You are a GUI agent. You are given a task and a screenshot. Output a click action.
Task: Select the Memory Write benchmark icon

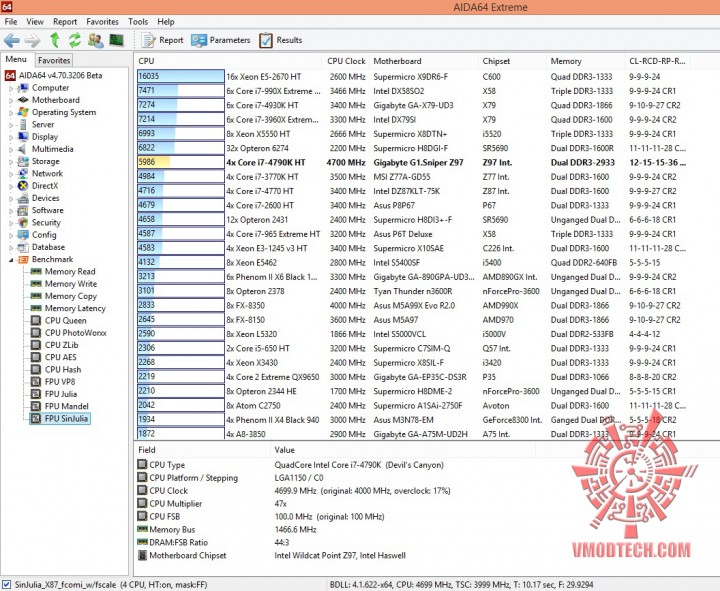coord(36,284)
